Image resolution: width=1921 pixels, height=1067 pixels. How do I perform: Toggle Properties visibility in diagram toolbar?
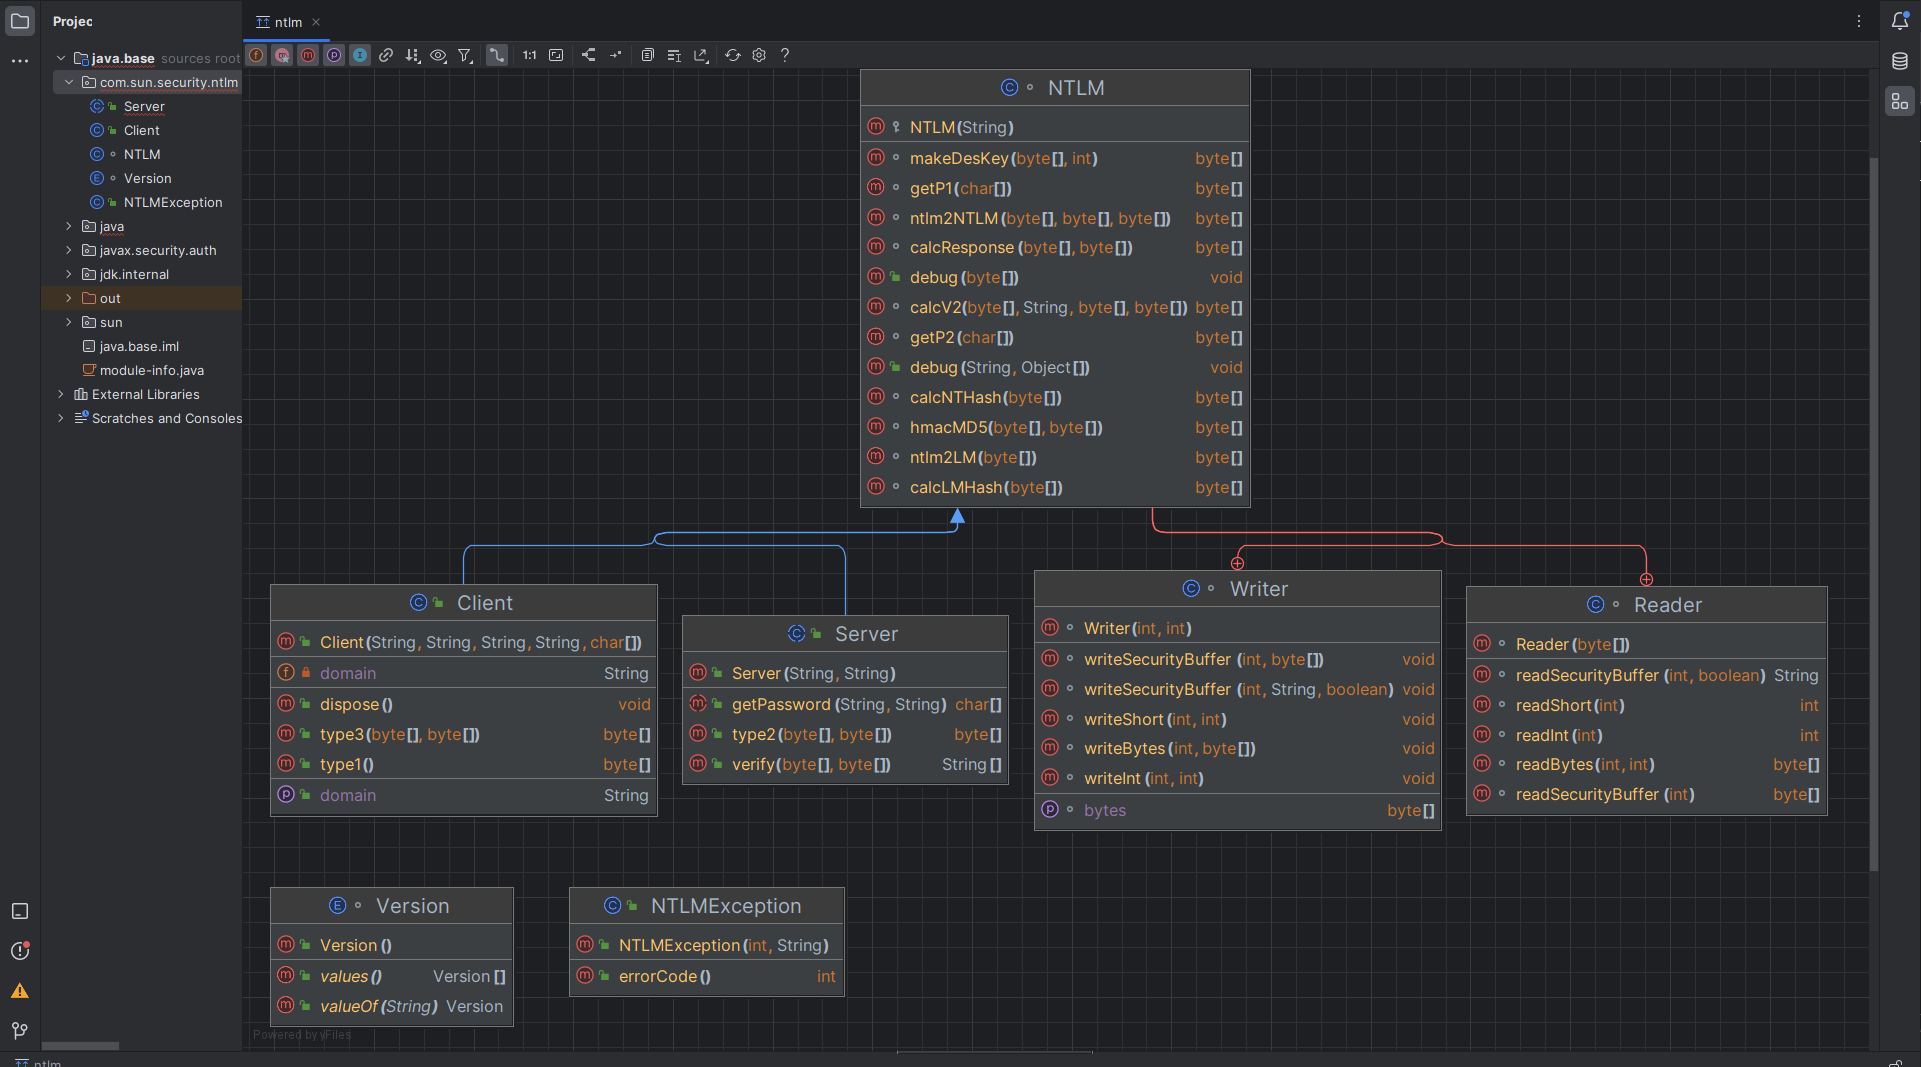334,55
